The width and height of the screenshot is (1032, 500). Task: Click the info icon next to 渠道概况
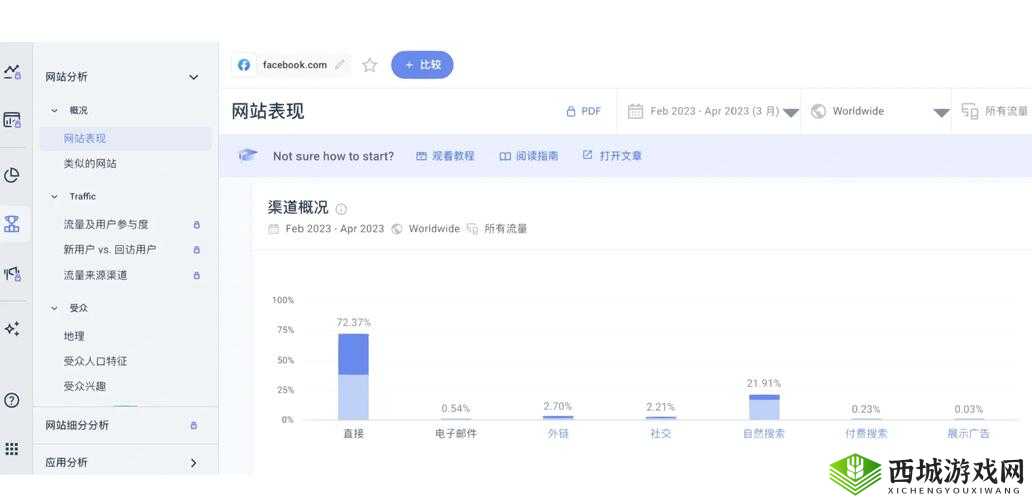click(x=341, y=209)
